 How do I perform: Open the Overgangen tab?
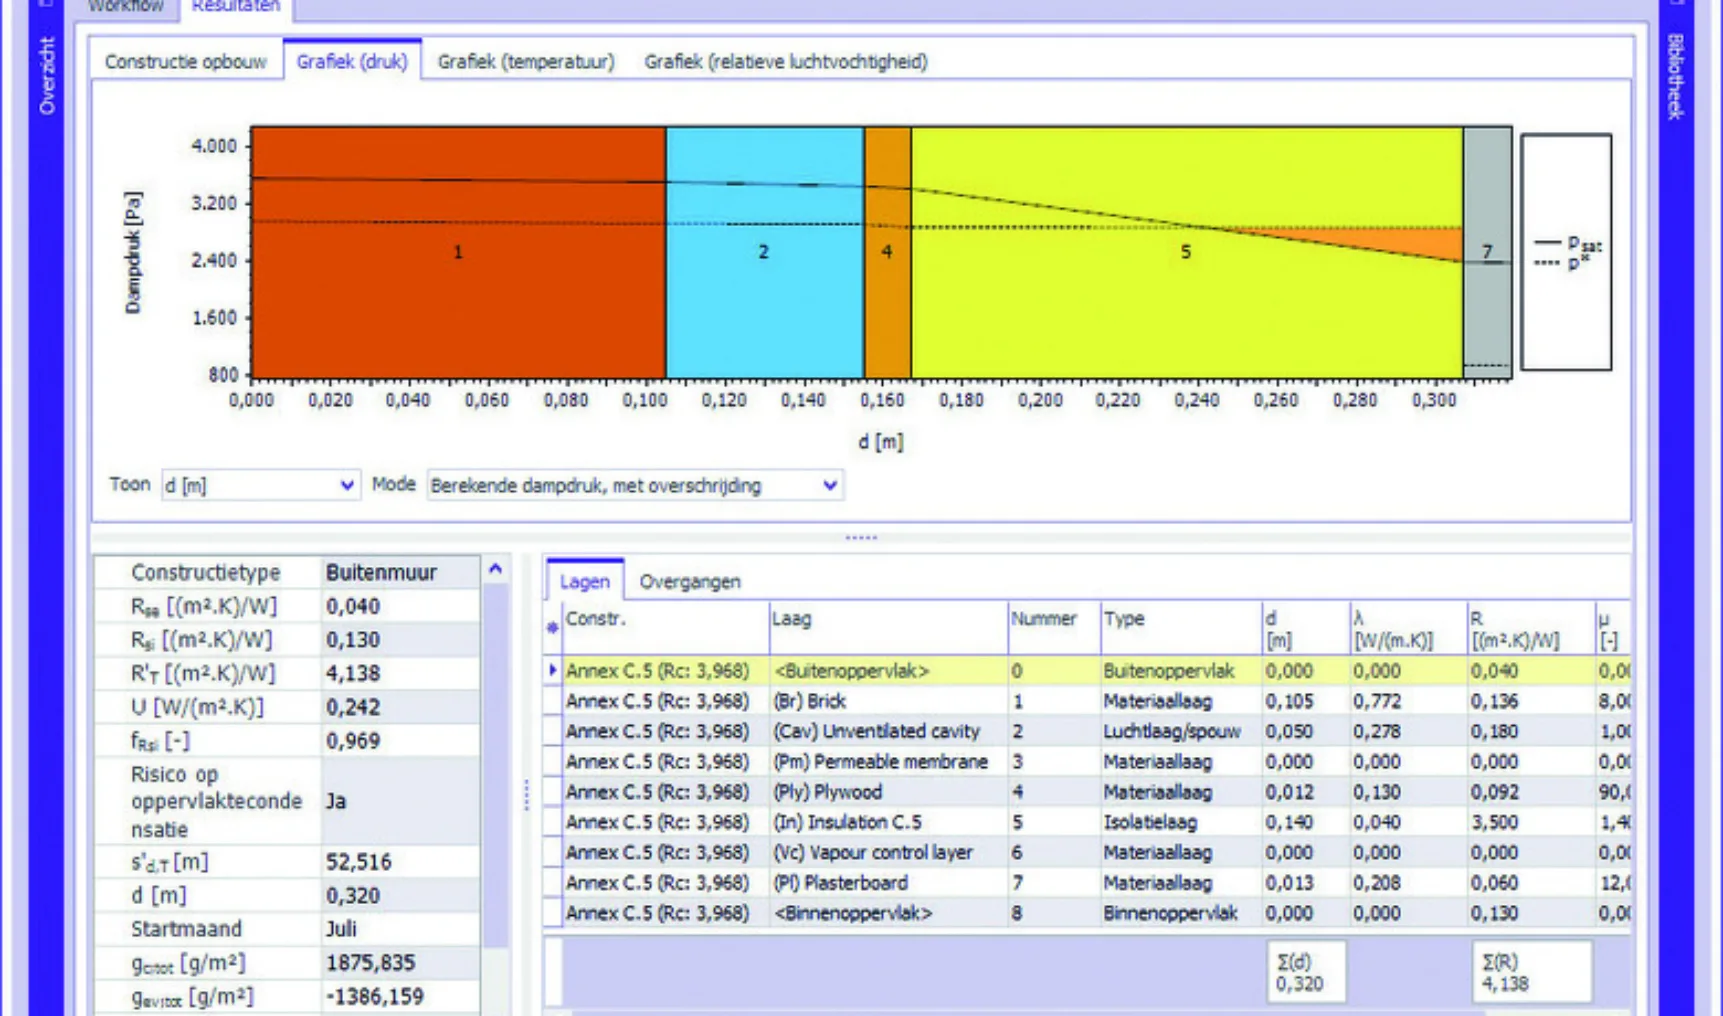(x=689, y=581)
